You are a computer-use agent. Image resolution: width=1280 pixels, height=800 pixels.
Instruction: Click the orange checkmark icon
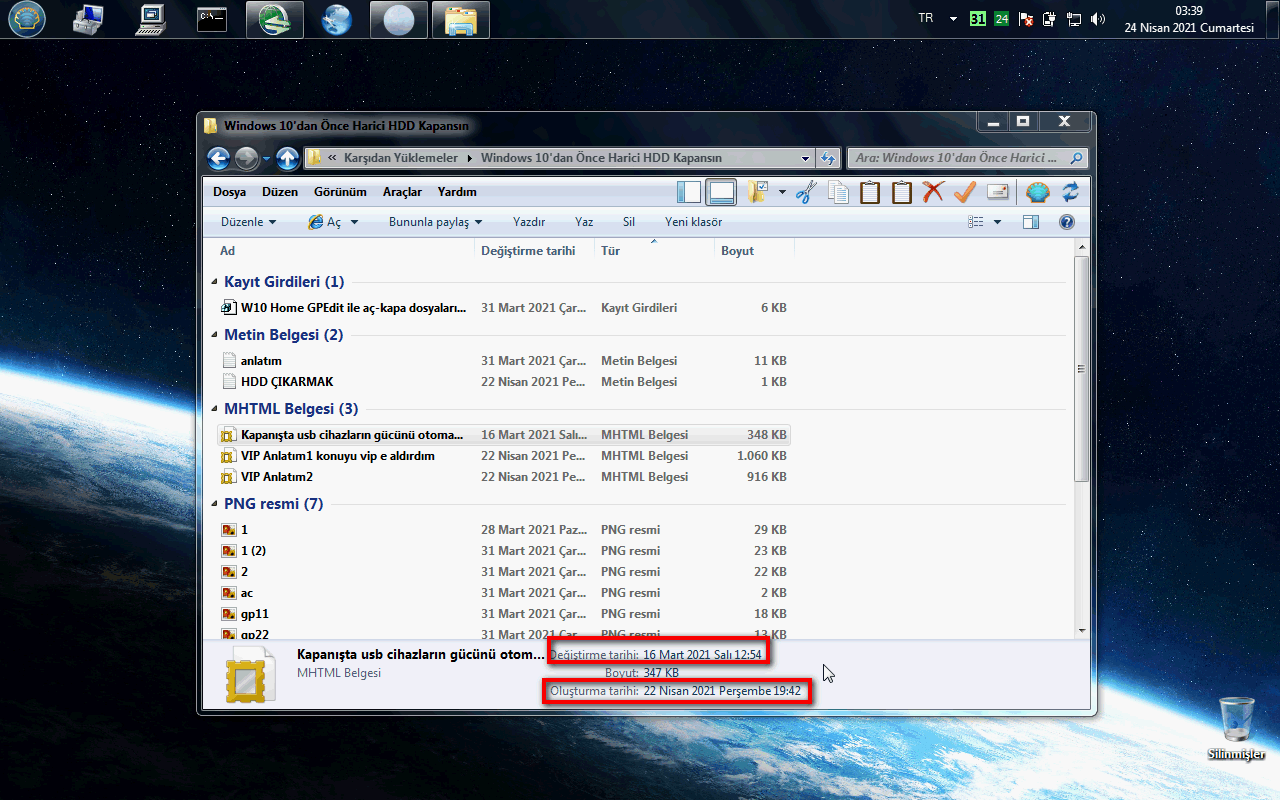click(x=965, y=192)
